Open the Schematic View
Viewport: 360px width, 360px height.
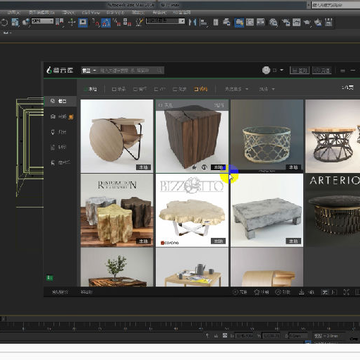(261, 22)
